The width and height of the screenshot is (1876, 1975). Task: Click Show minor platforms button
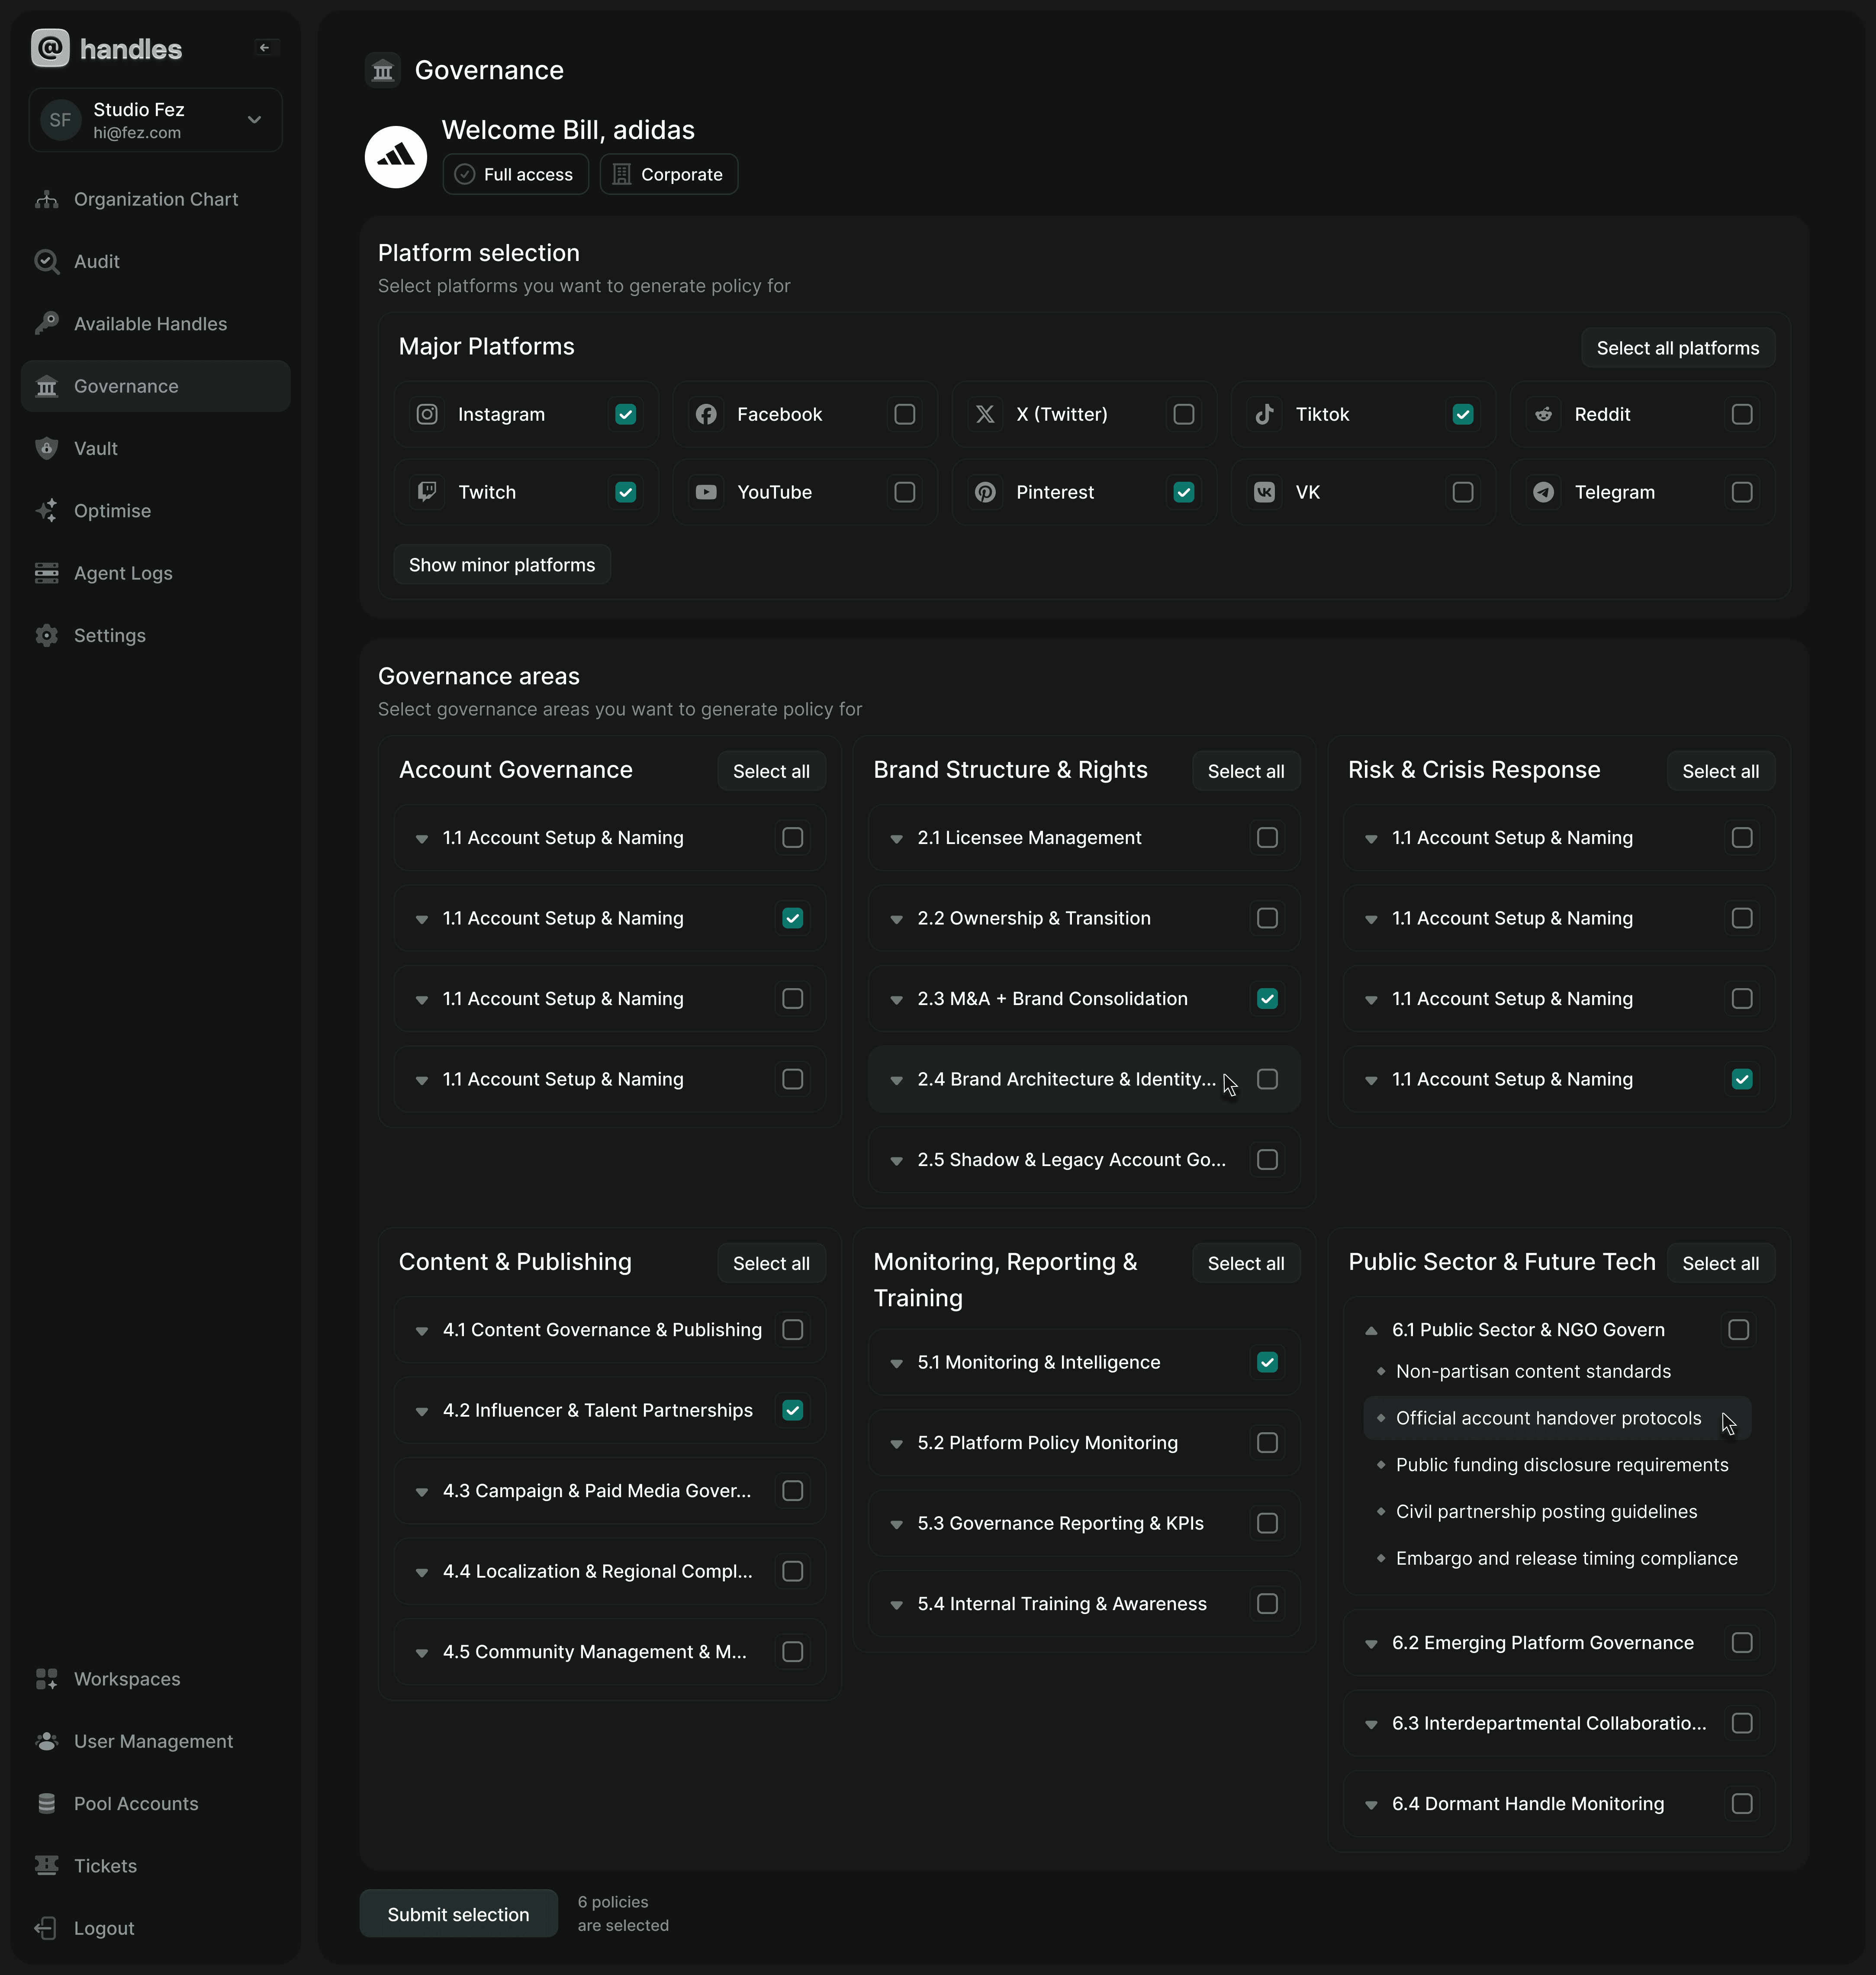point(501,565)
